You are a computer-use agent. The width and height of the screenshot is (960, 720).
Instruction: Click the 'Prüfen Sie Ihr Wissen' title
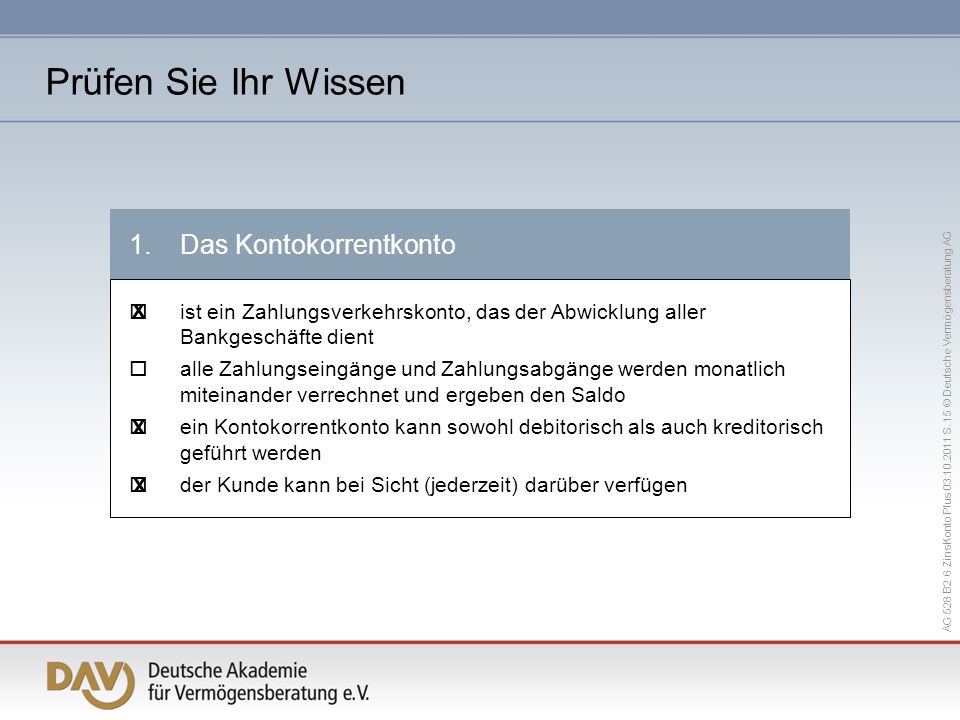pos(225,81)
